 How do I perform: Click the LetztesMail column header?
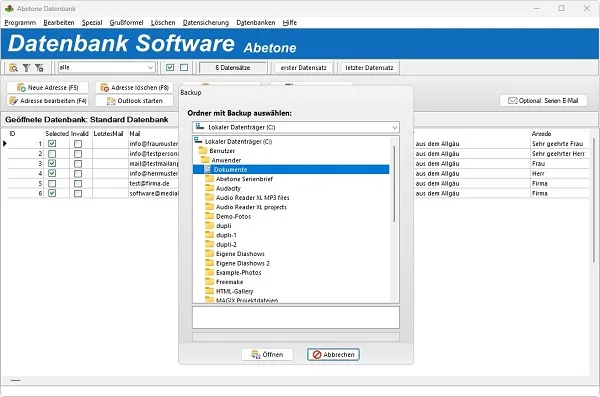tap(108, 134)
